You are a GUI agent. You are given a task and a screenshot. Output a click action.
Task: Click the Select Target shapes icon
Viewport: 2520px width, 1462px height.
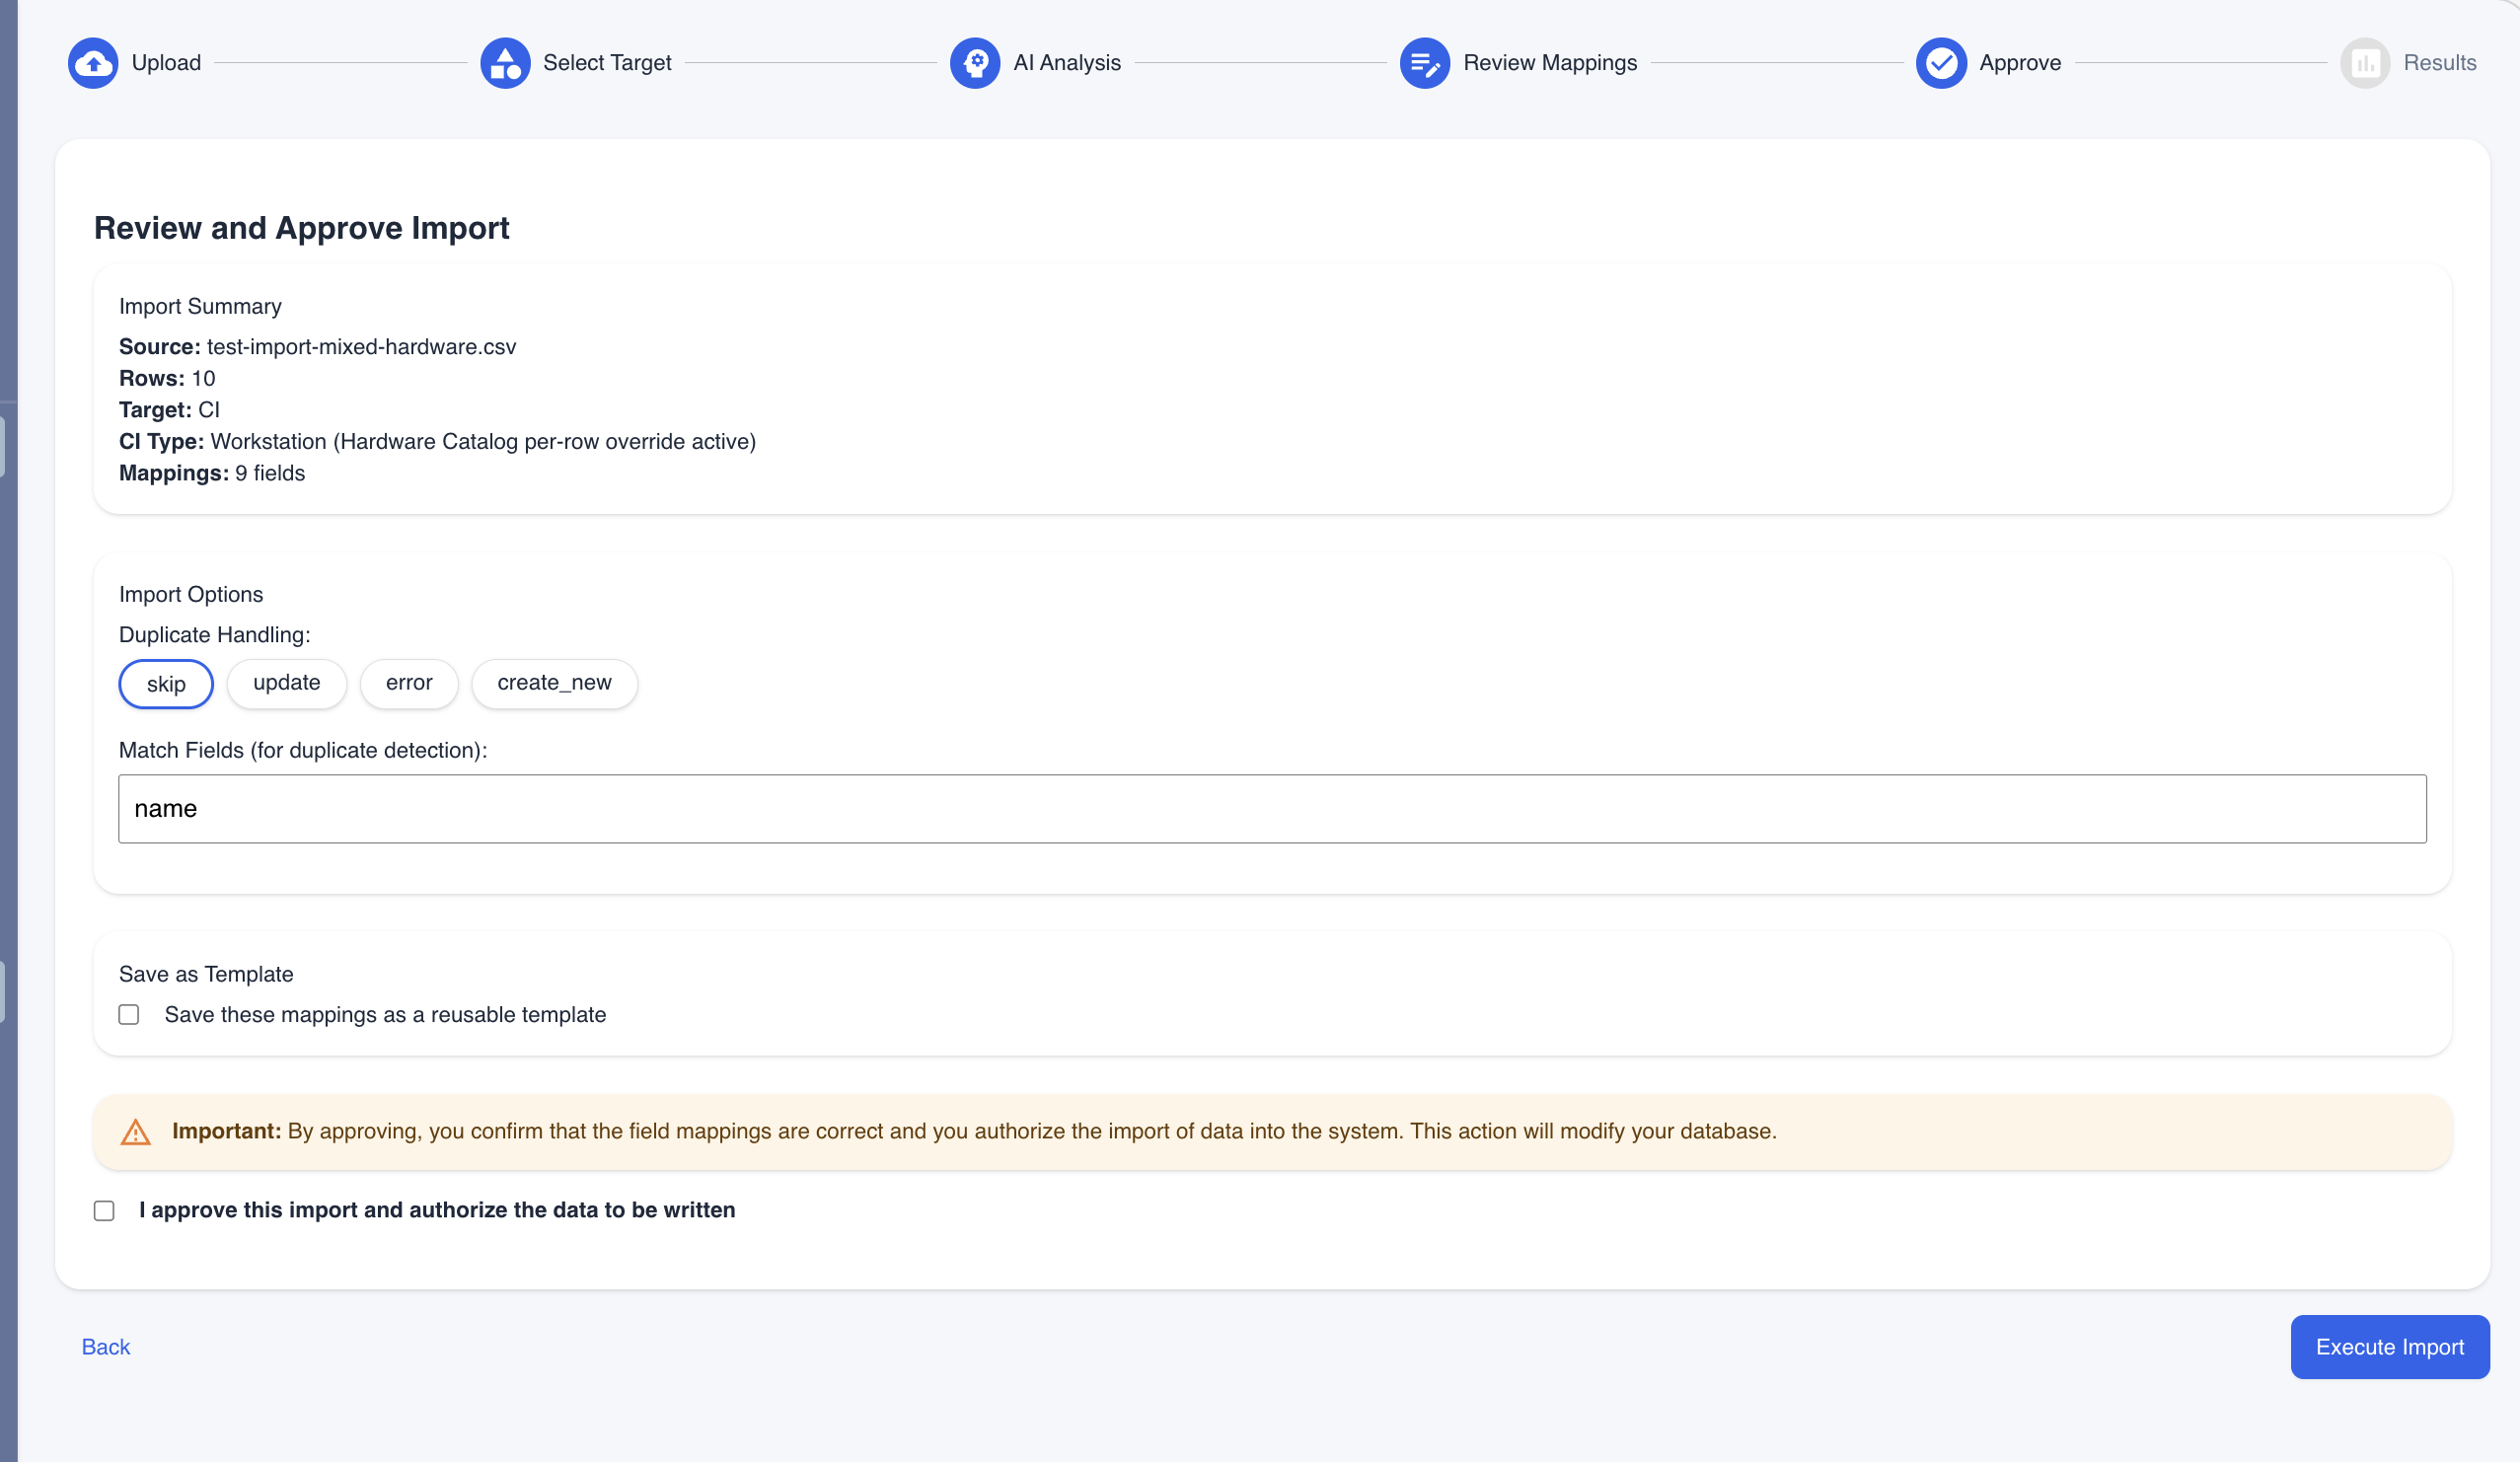pos(505,63)
